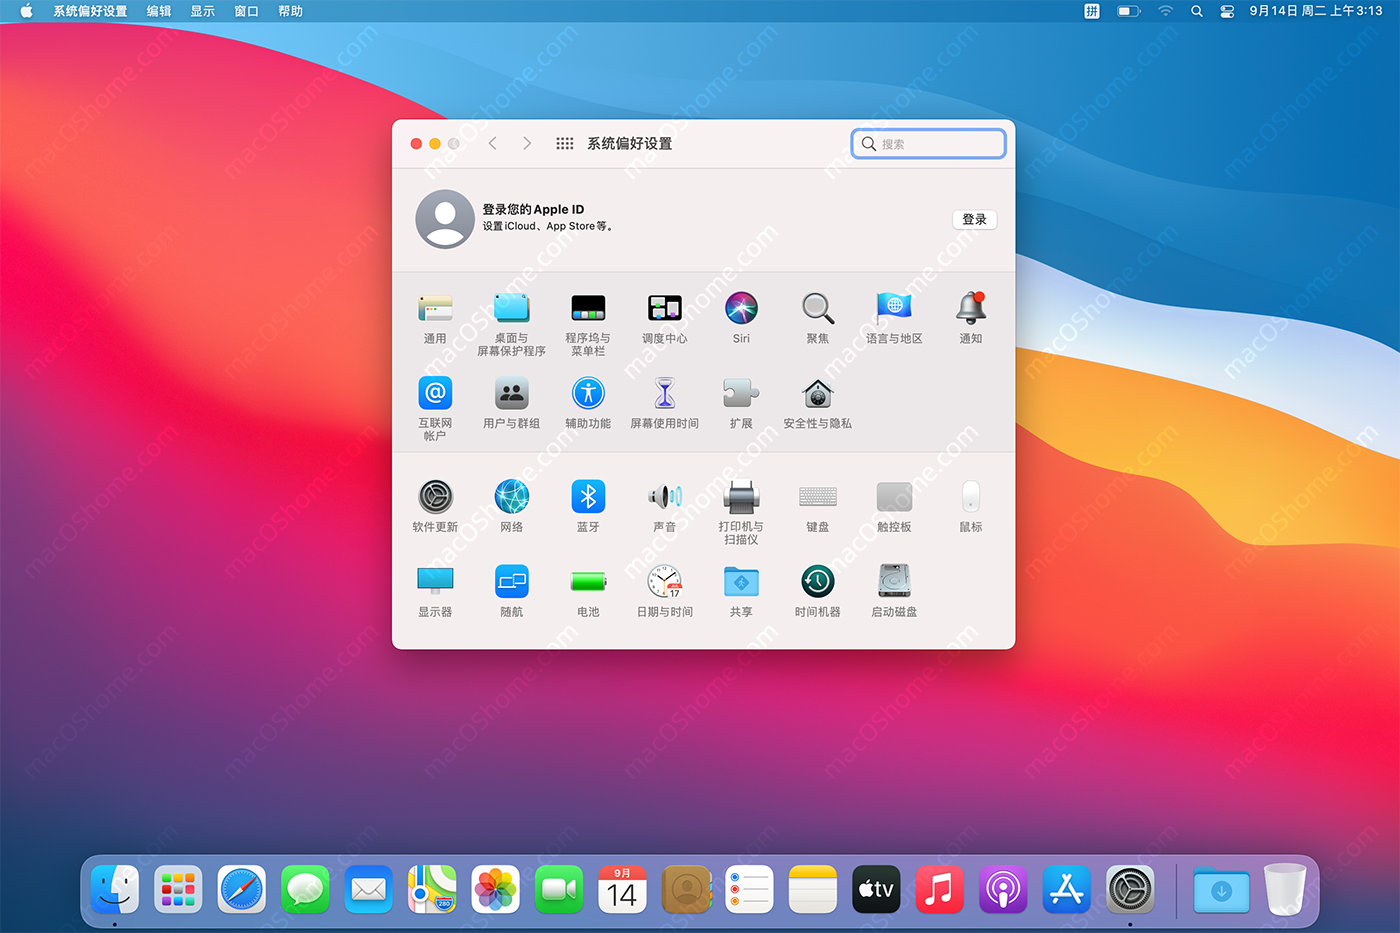The width and height of the screenshot is (1400, 933).
Task: Open 程序坞与菜单栏 preferences
Action: (588, 308)
